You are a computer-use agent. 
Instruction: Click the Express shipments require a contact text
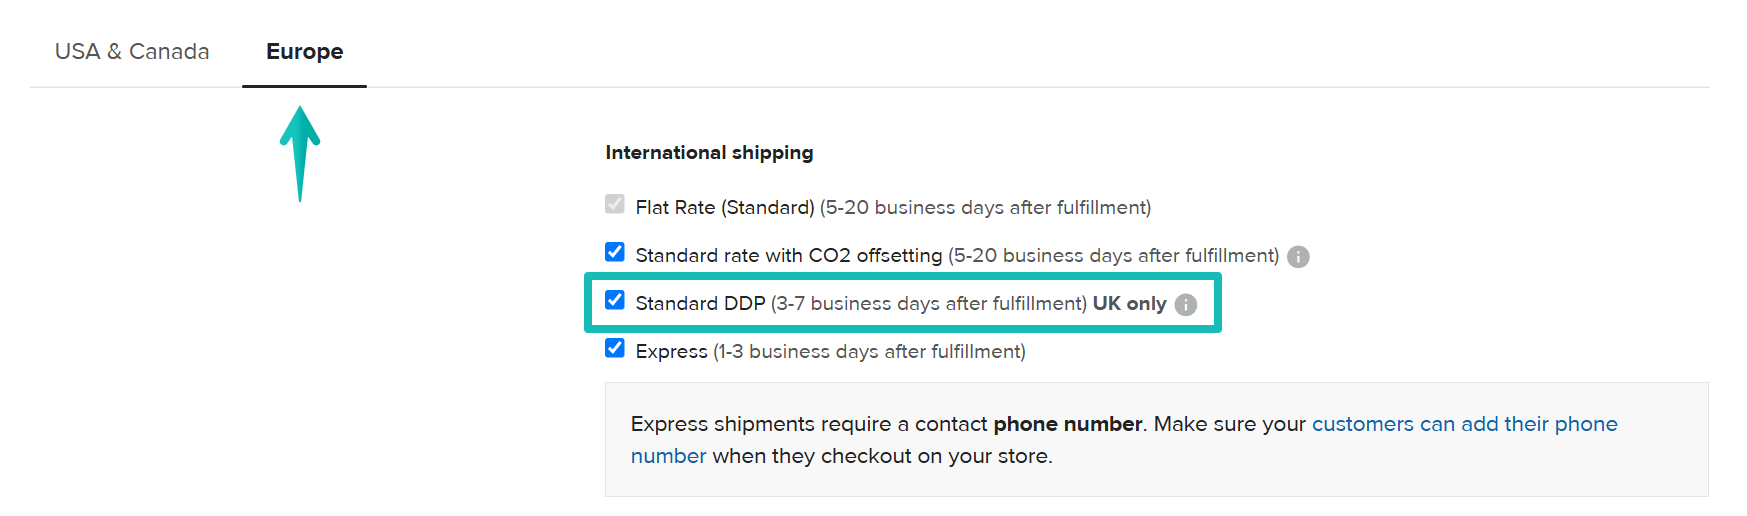809,424
